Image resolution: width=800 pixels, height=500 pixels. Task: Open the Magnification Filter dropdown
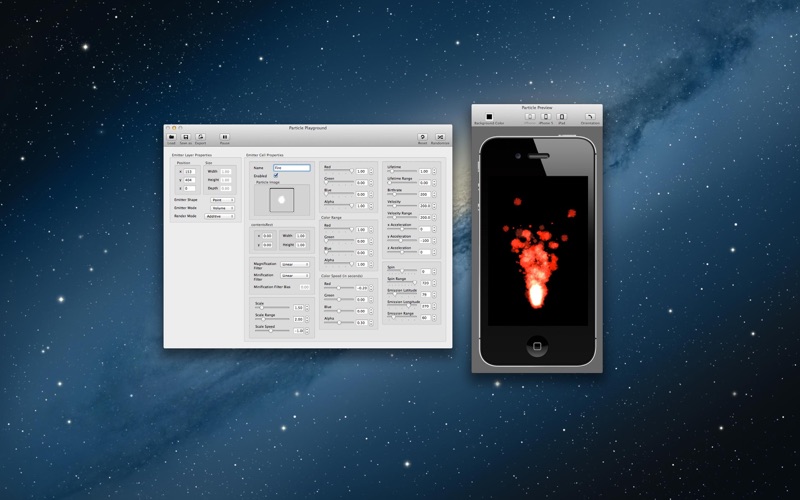(x=295, y=264)
